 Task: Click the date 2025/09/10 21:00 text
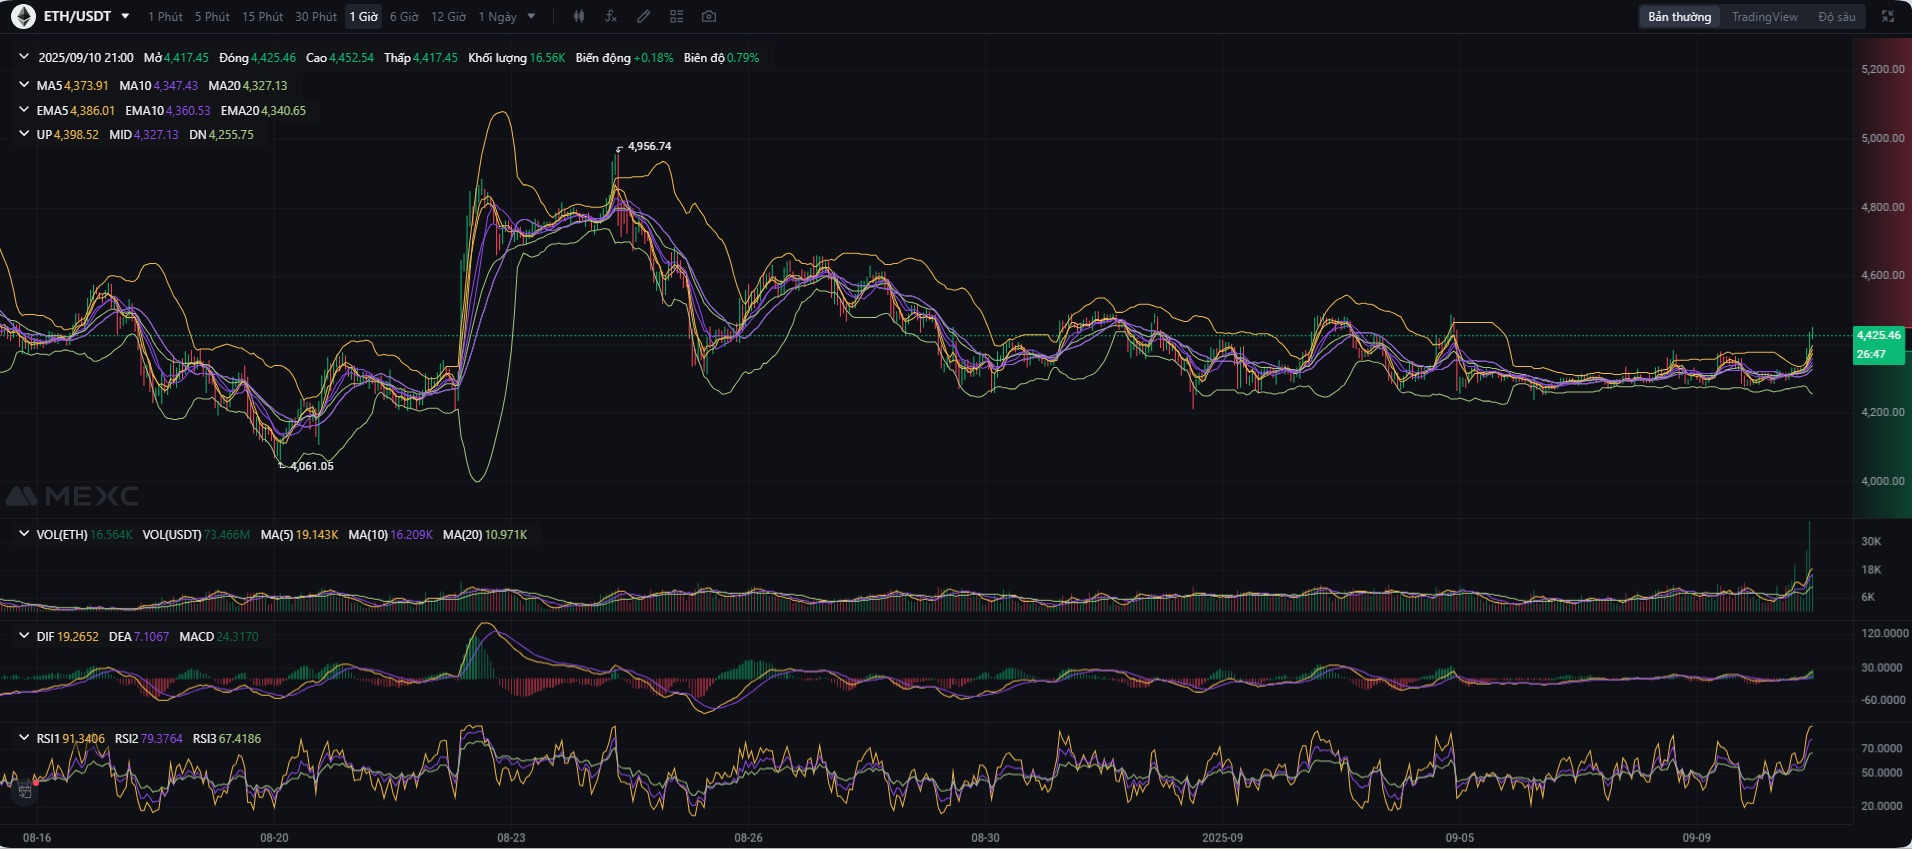point(85,58)
